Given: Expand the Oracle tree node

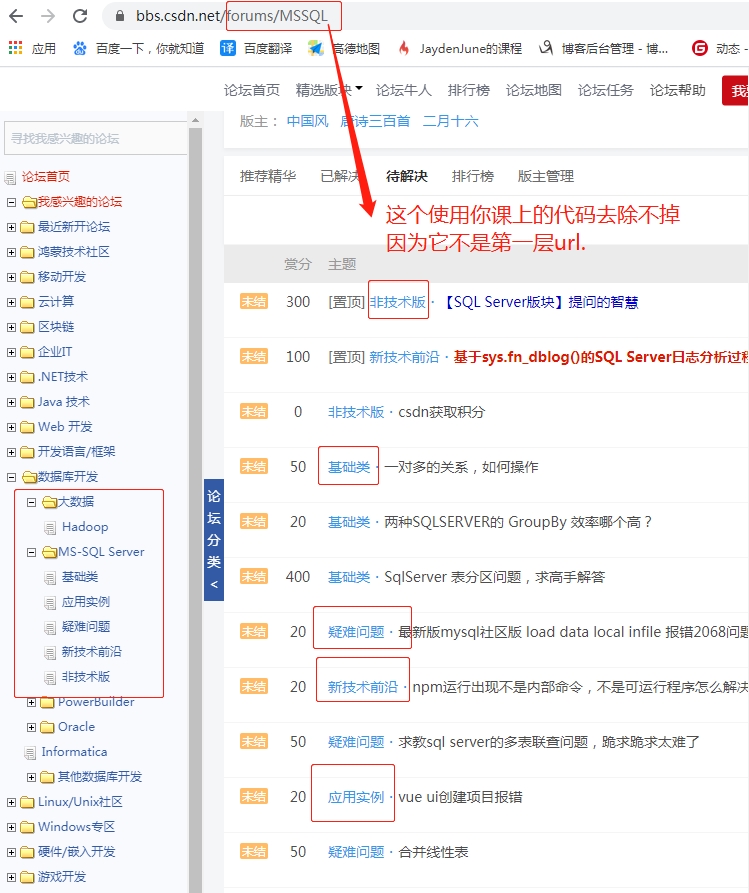Looking at the screenshot, I should coord(31,727).
